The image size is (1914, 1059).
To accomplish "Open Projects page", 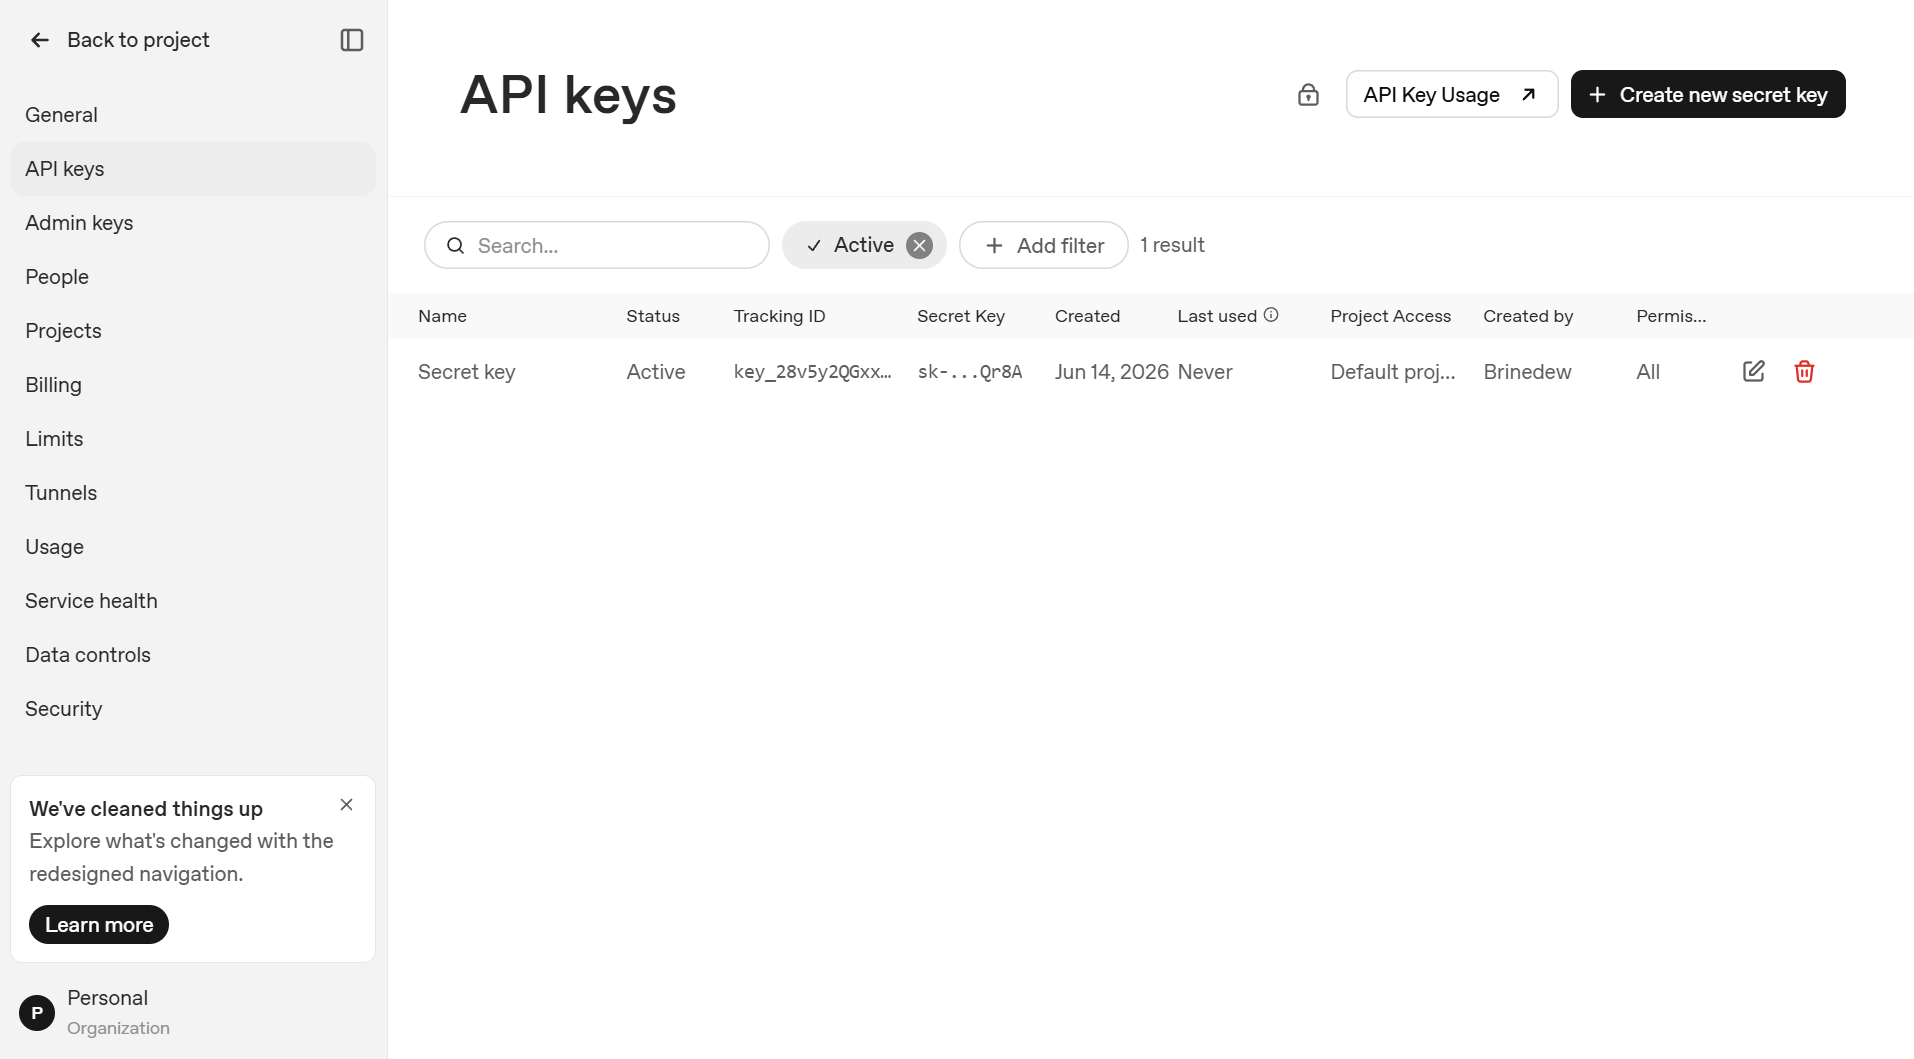I will (x=193, y=331).
